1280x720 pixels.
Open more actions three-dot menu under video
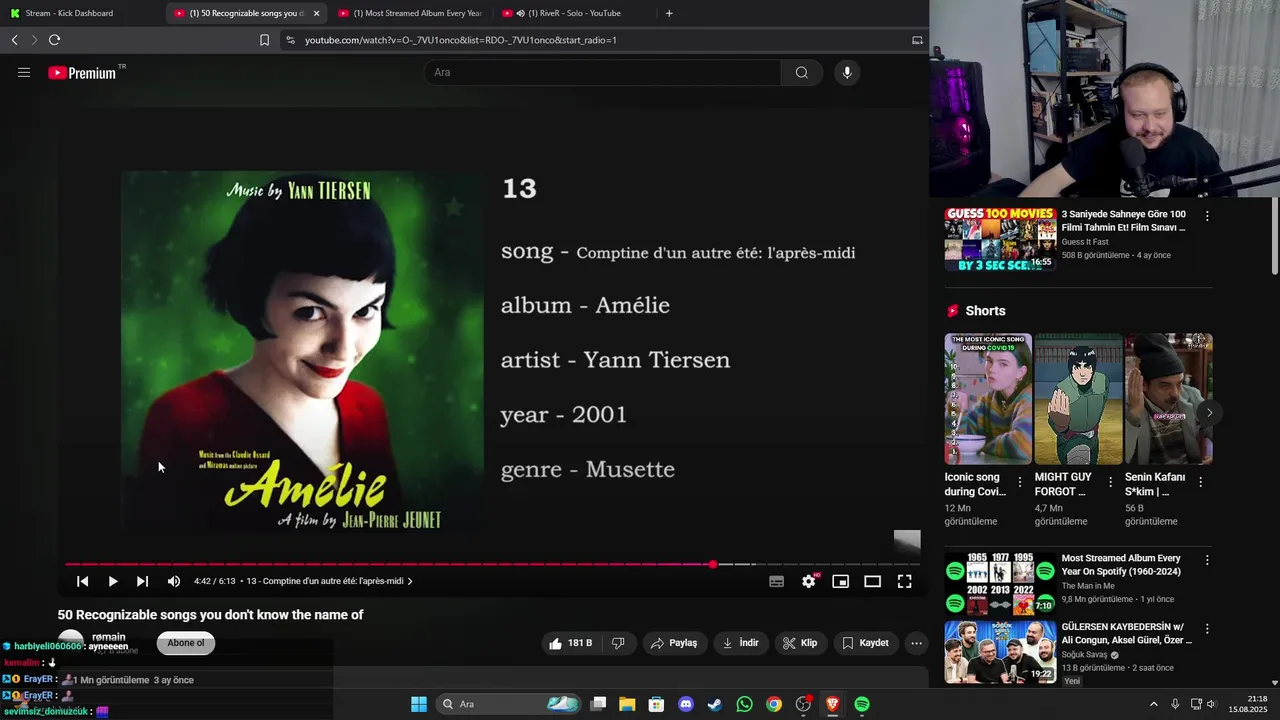[x=916, y=643]
